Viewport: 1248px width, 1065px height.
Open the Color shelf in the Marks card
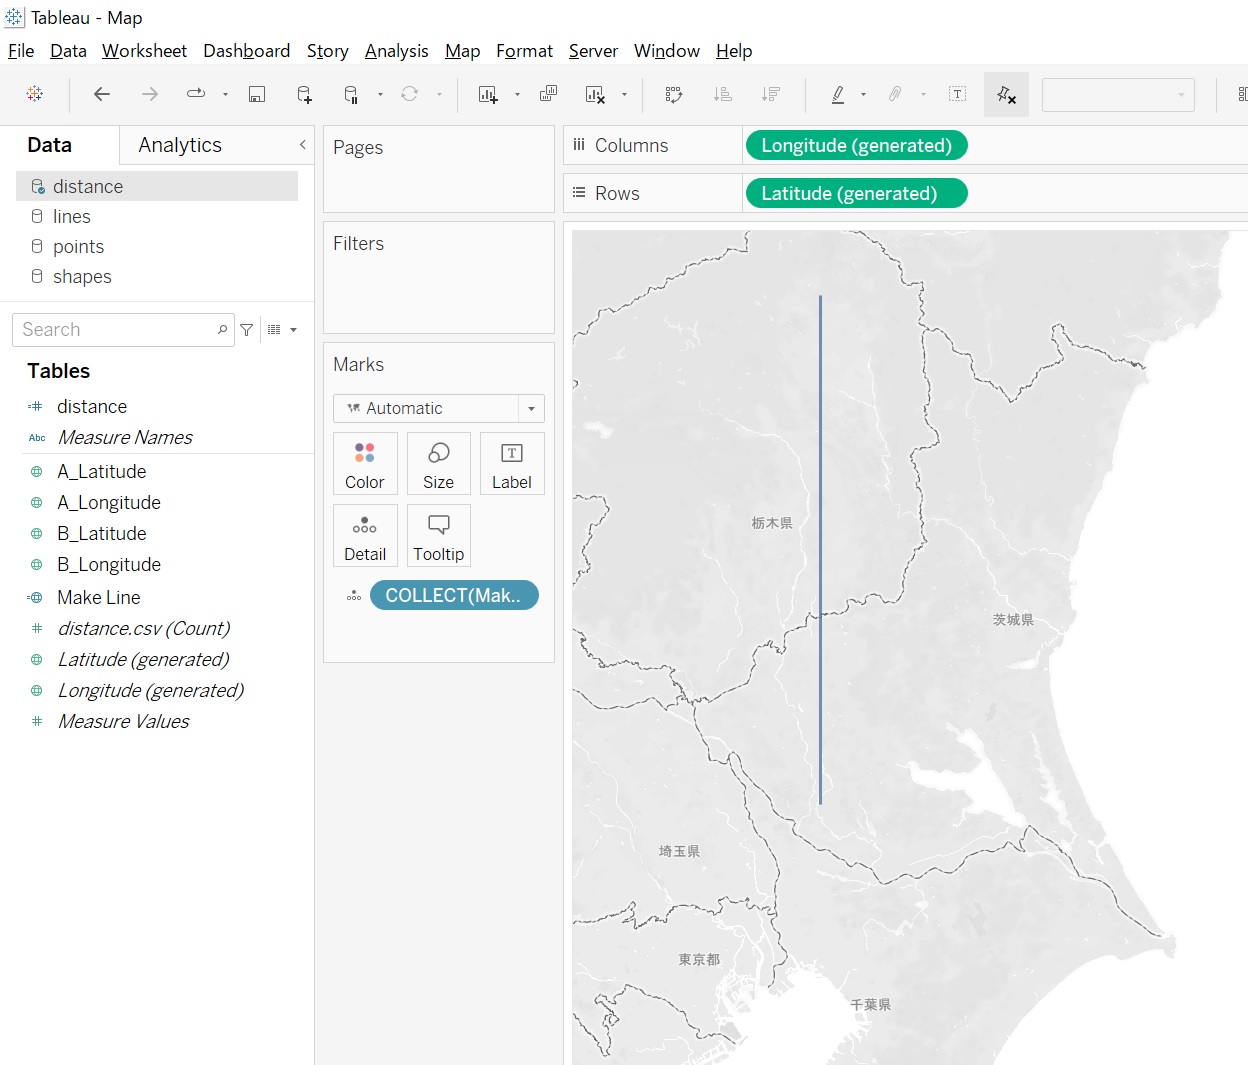click(x=365, y=463)
